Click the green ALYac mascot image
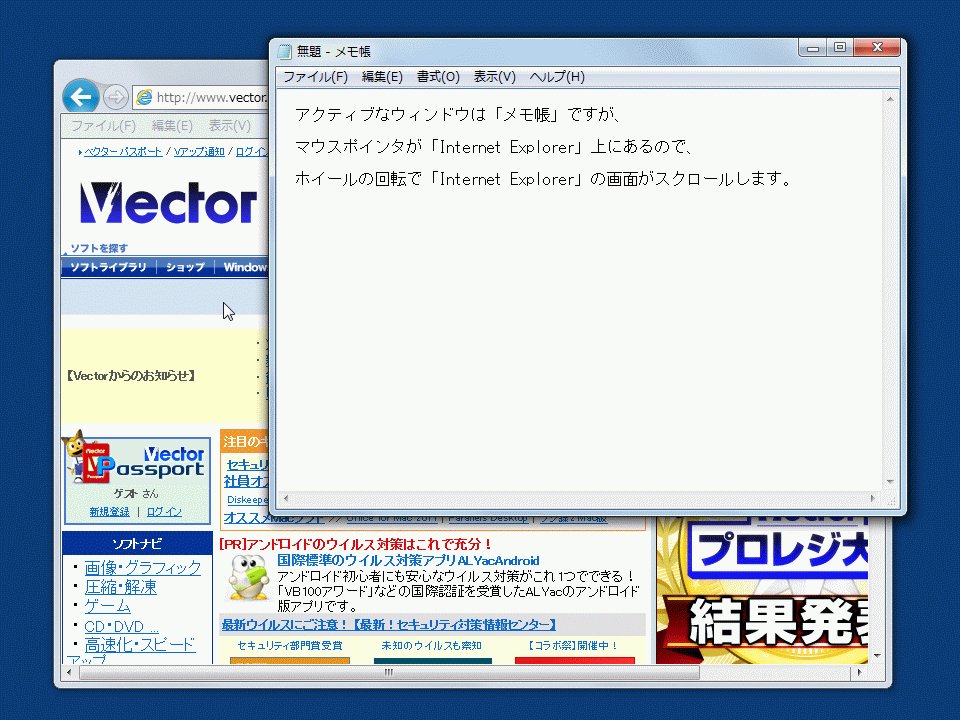 coord(248,577)
